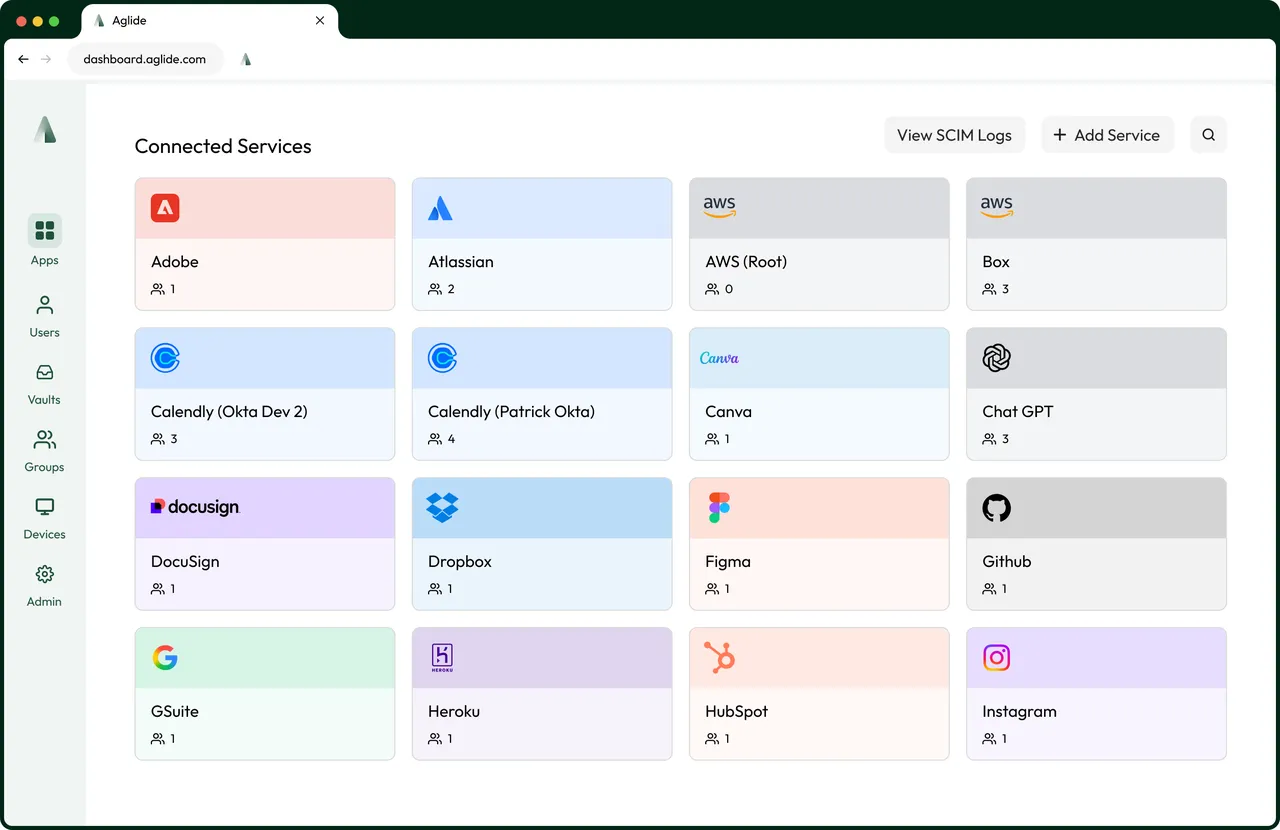1280x830 pixels.
Task: Open the DocuSign service name
Action: pyautogui.click(x=185, y=562)
